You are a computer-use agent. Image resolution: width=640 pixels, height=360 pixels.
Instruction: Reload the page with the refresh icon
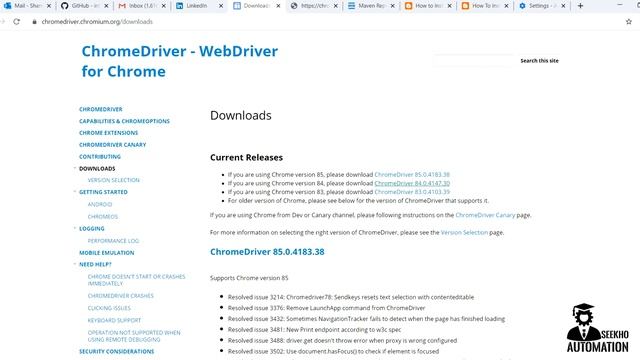point(16,22)
